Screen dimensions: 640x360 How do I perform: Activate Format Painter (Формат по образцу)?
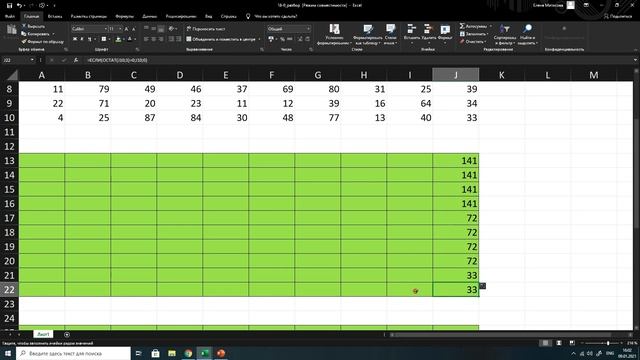click(x=42, y=41)
